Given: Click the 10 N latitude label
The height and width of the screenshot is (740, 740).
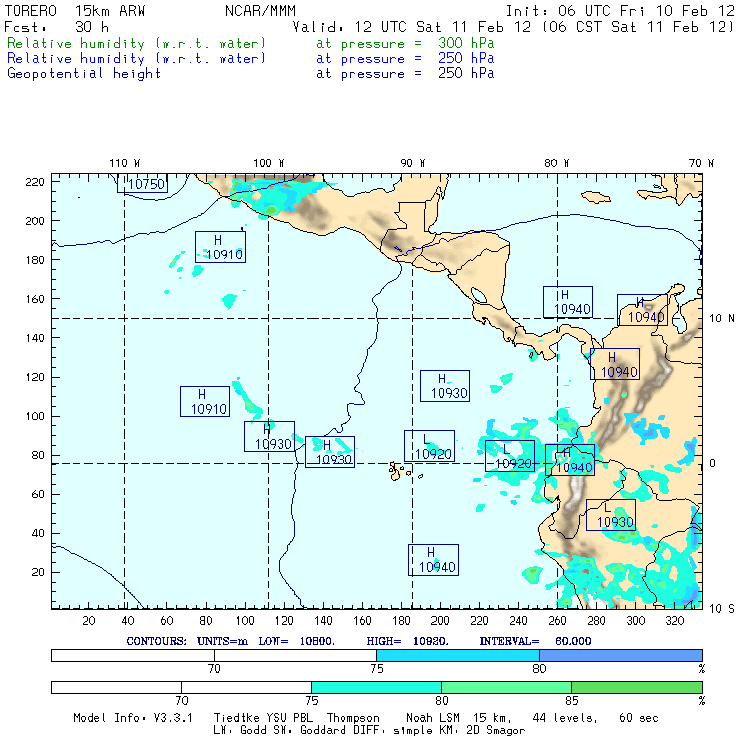Looking at the screenshot, I should click(x=722, y=318).
